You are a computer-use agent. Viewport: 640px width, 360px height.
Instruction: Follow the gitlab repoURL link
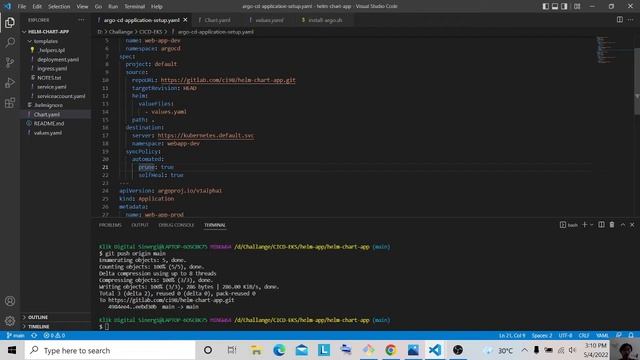[x=228, y=80]
